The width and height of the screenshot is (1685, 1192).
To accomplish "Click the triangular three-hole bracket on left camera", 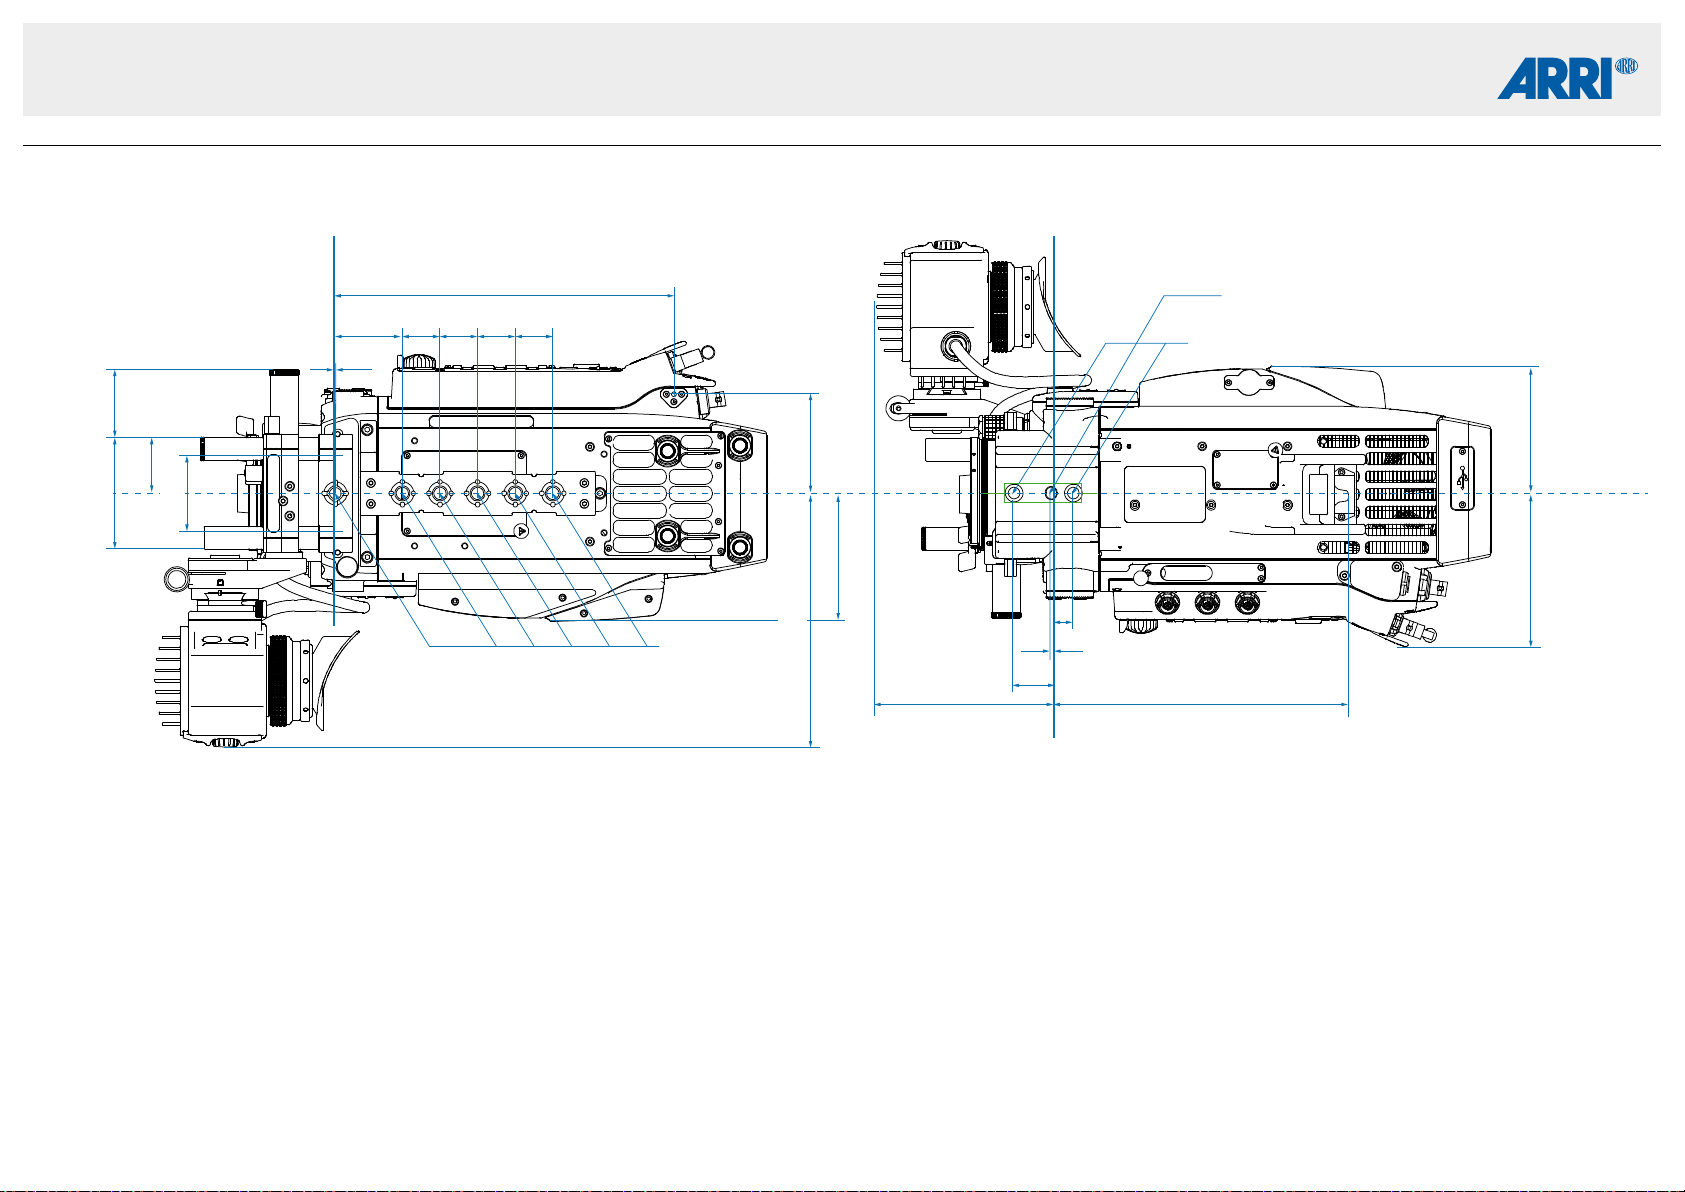I will click(x=675, y=397).
